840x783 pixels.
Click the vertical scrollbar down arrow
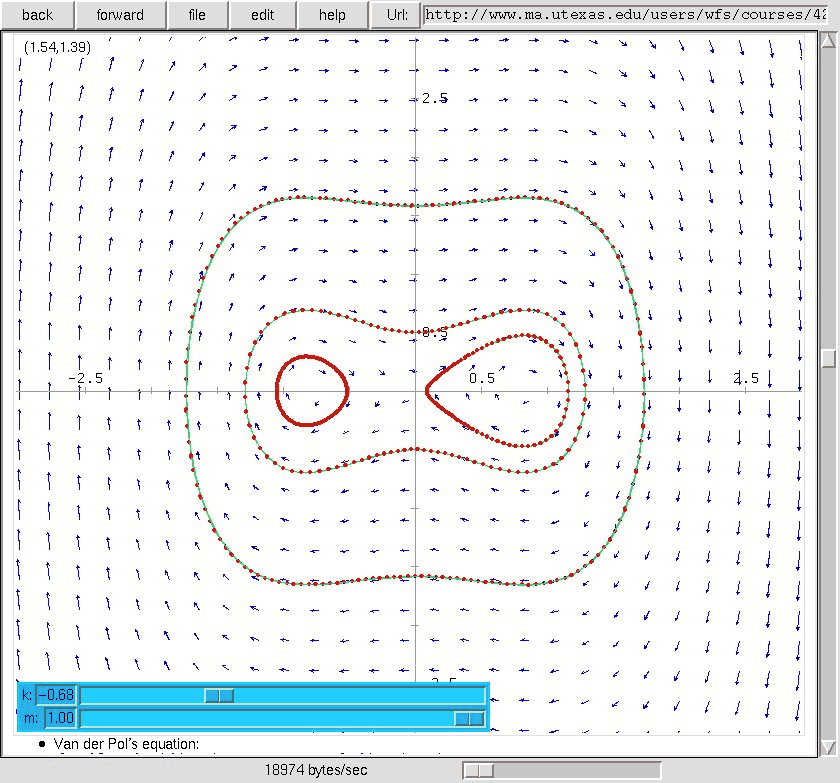point(829,747)
